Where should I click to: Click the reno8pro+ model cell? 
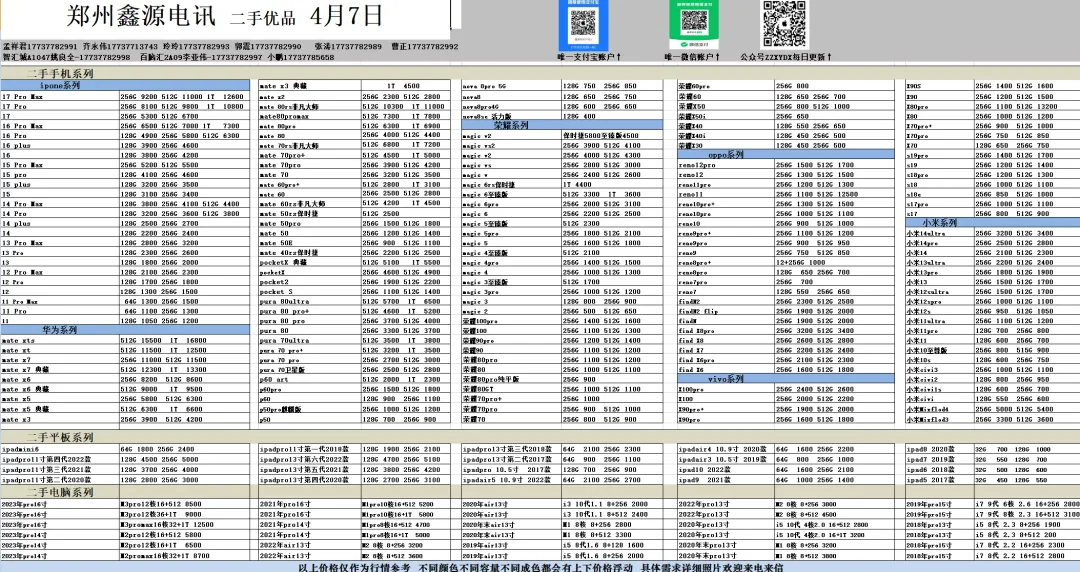coord(726,263)
